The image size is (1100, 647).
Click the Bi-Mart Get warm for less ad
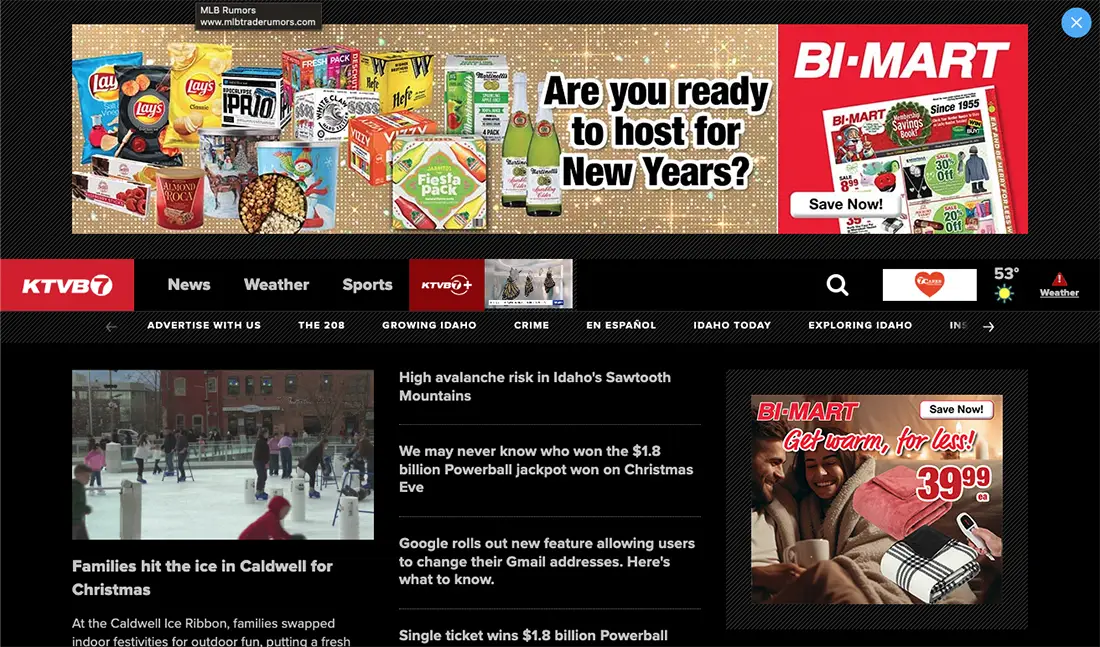click(877, 500)
